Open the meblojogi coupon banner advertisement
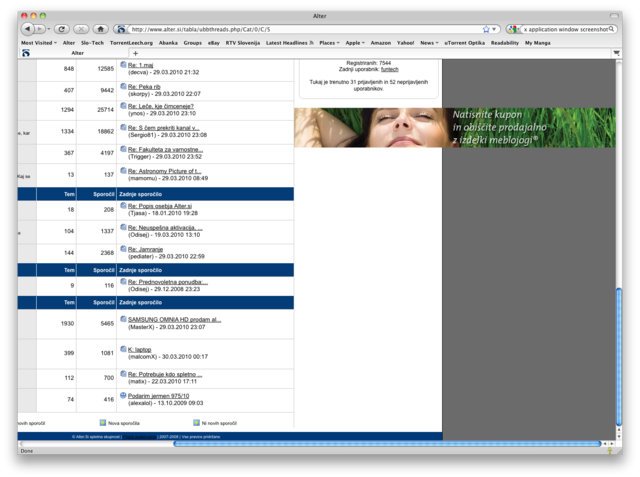Image resolution: width=640 pixels, height=477 pixels. point(455,128)
